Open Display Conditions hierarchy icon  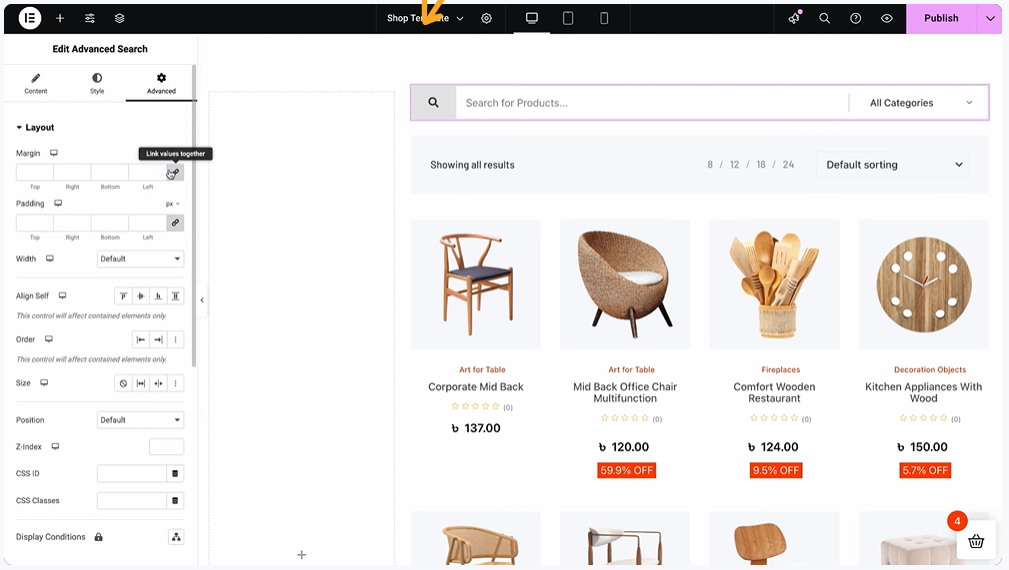tap(176, 537)
